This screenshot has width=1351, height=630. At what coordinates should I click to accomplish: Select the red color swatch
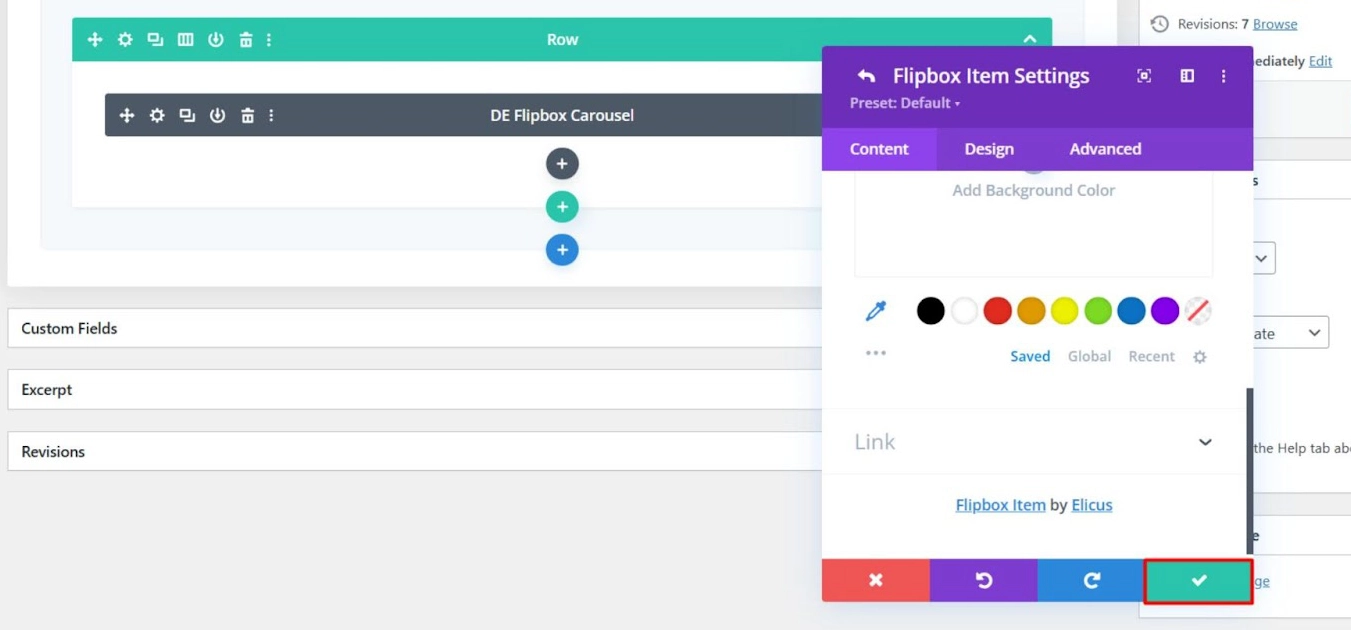click(997, 311)
